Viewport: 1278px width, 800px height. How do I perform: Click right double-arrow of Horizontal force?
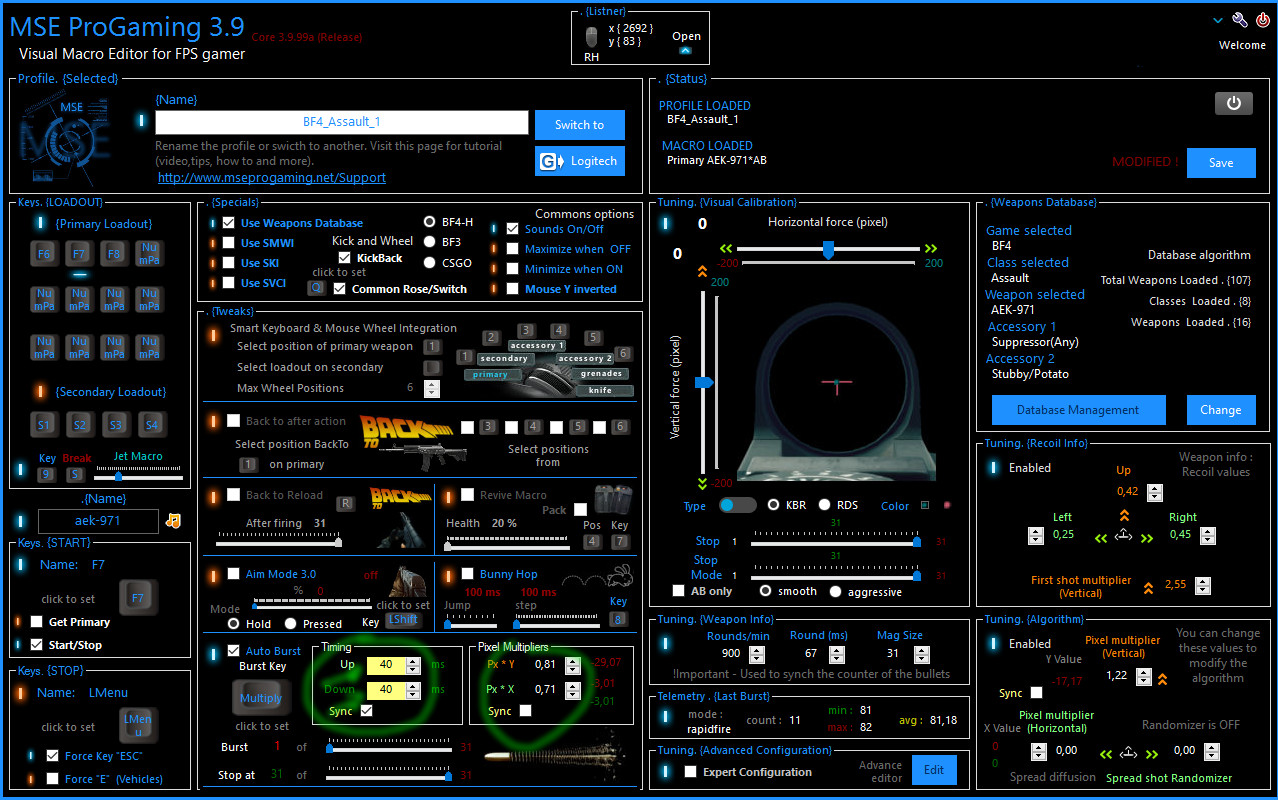point(931,249)
